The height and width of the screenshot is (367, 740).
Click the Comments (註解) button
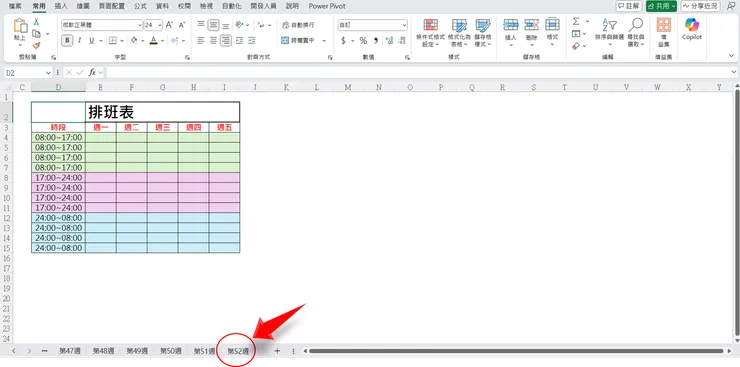pyautogui.click(x=629, y=6)
